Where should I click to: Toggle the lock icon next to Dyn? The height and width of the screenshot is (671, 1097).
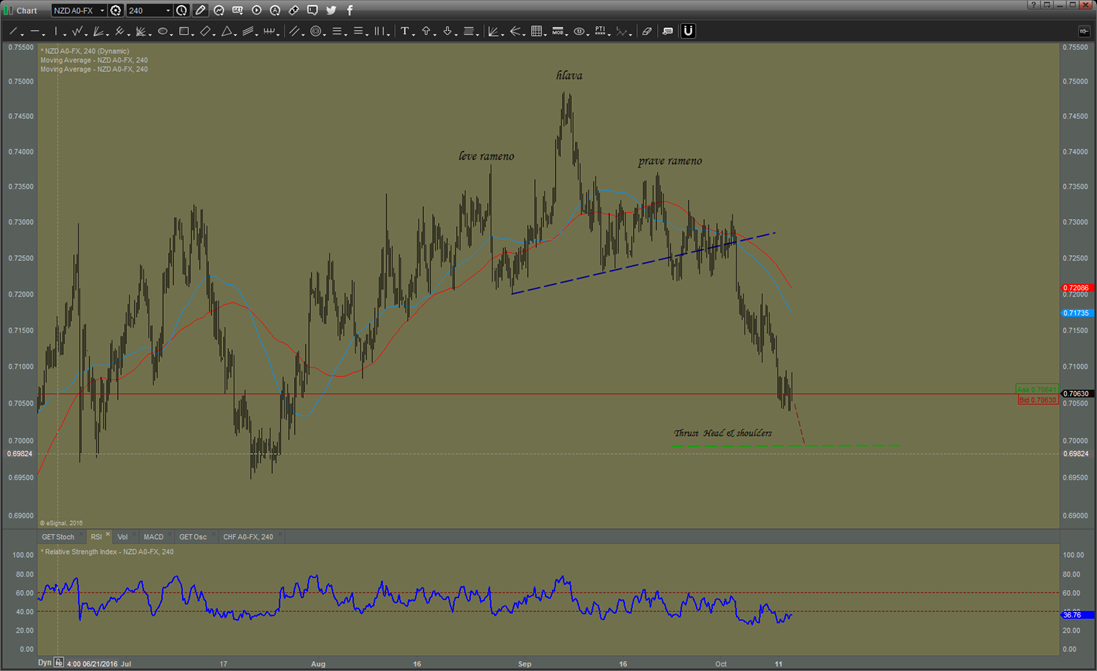(59, 662)
